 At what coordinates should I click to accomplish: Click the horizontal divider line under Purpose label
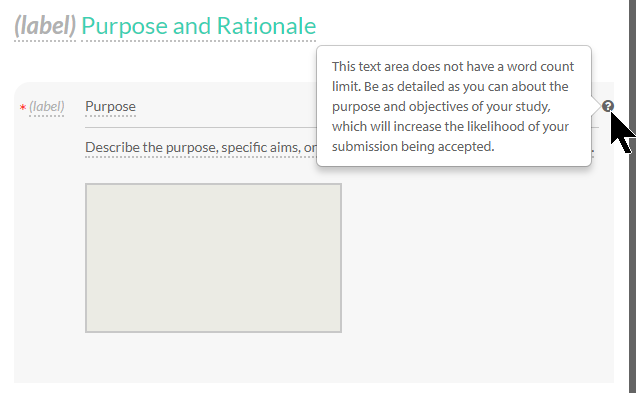pyautogui.click(x=200, y=127)
